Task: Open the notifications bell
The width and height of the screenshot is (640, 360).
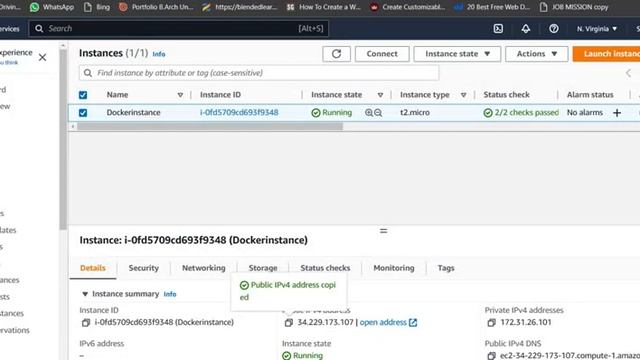Action: [526, 29]
